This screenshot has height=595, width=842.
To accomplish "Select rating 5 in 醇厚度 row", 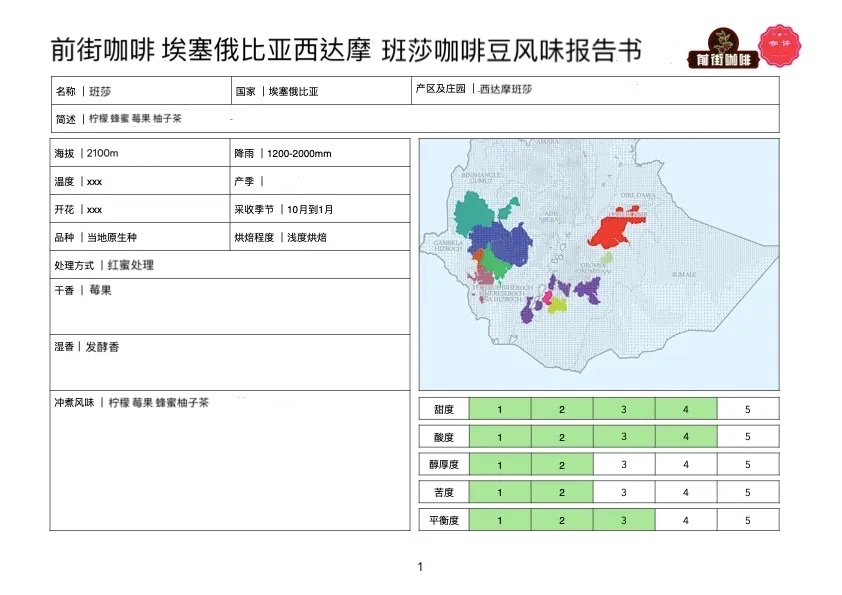I will click(748, 465).
